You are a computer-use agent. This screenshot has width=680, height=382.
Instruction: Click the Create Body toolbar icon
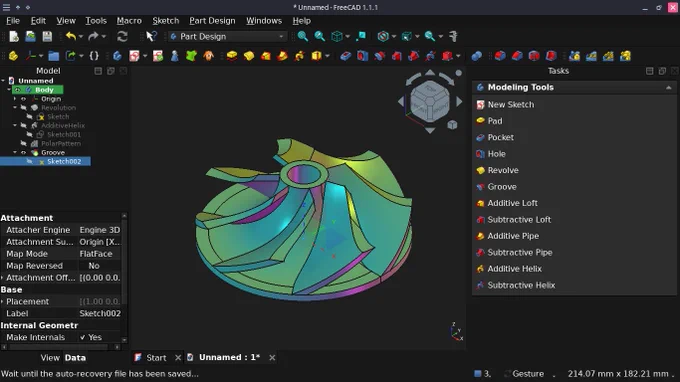click(117, 56)
